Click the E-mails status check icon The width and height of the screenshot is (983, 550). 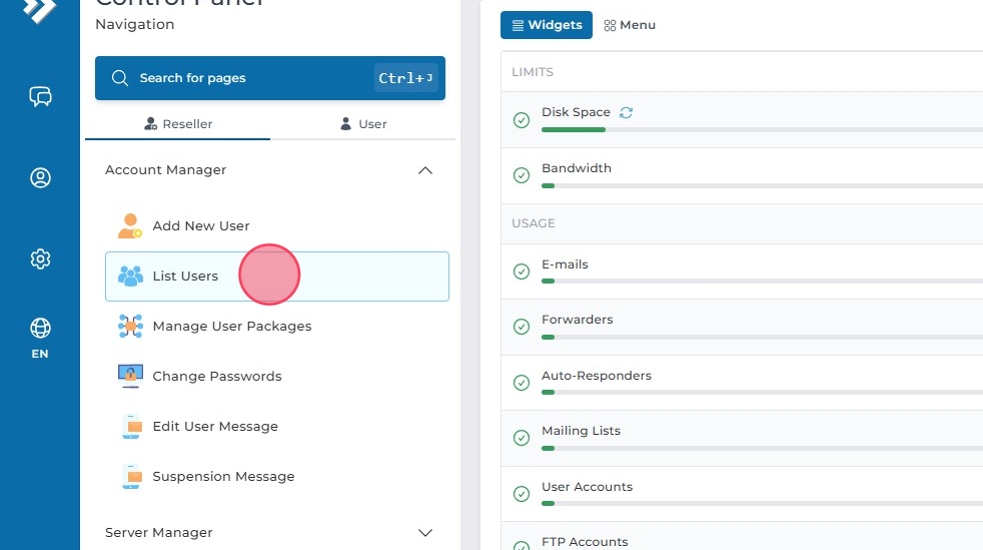tap(521, 272)
